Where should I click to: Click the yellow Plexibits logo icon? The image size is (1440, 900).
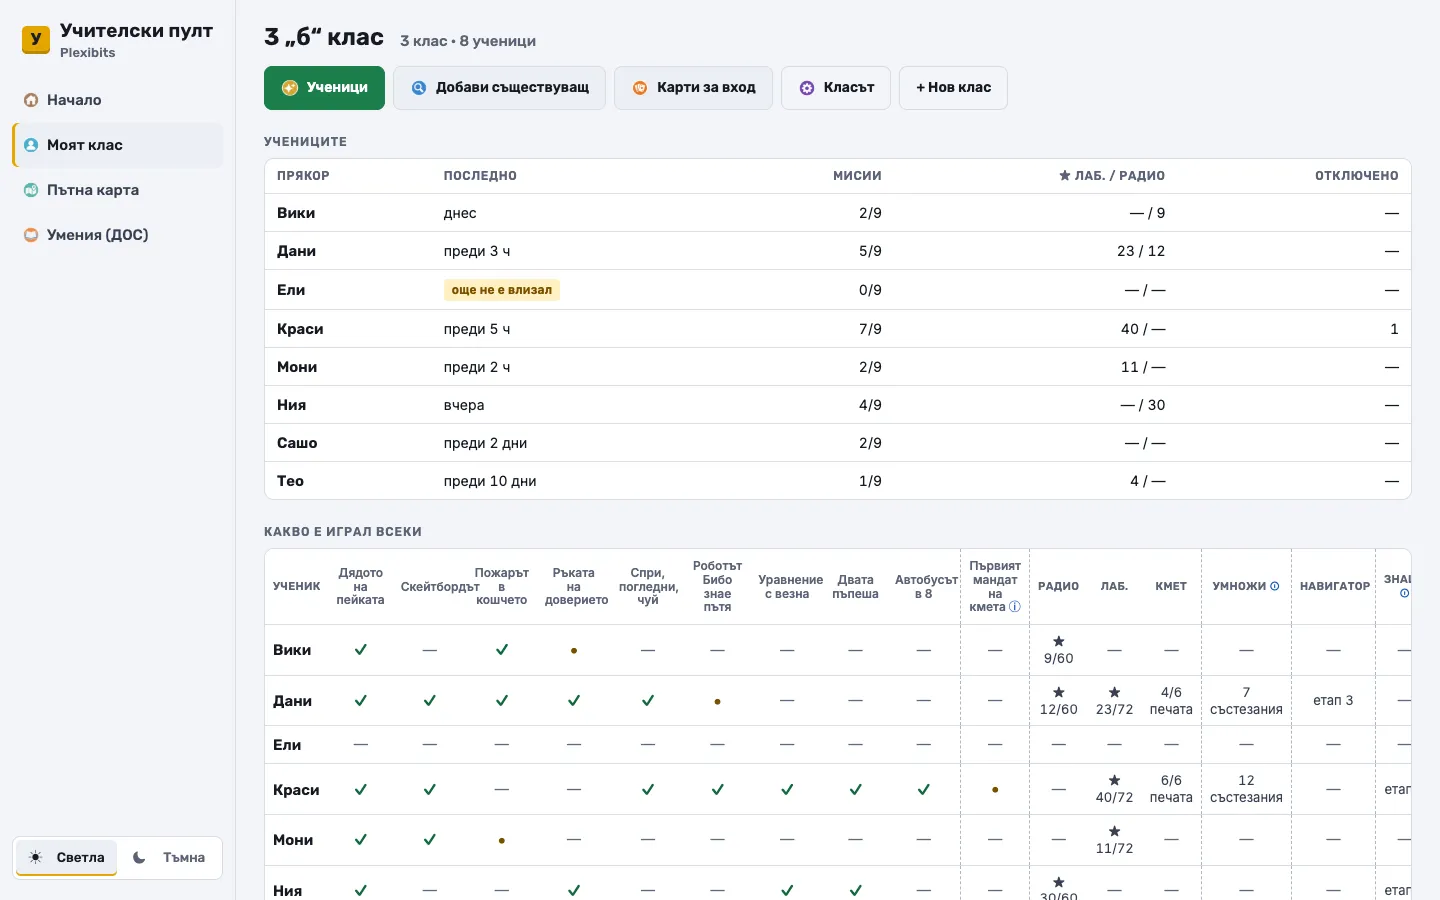coord(36,40)
